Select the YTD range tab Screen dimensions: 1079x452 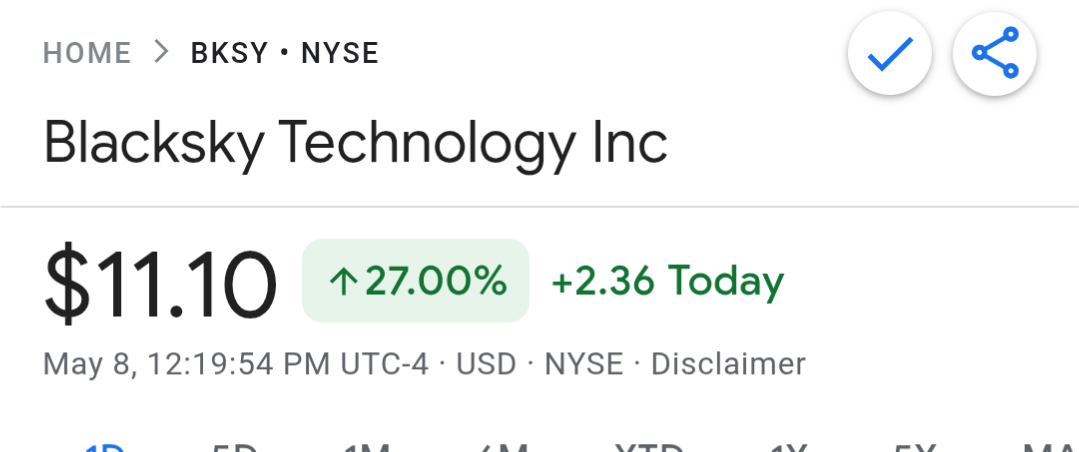point(649,447)
